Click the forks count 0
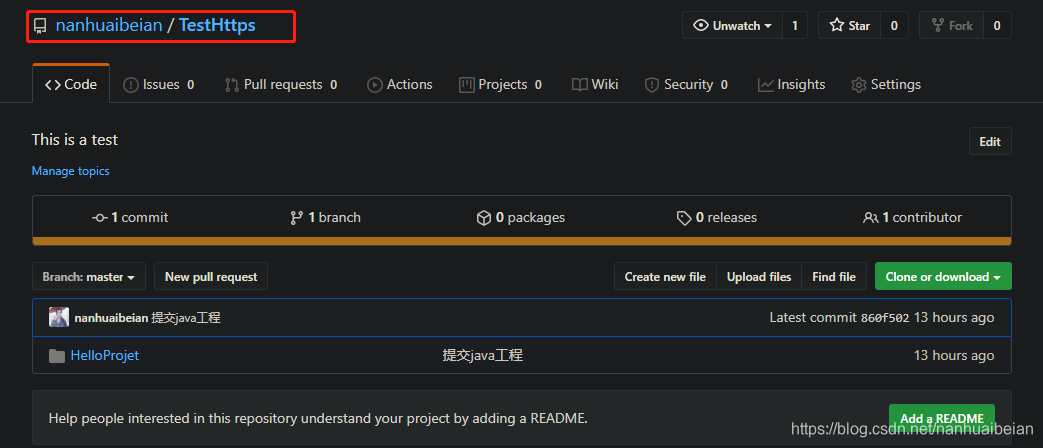The image size is (1043, 448). coord(996,25)
